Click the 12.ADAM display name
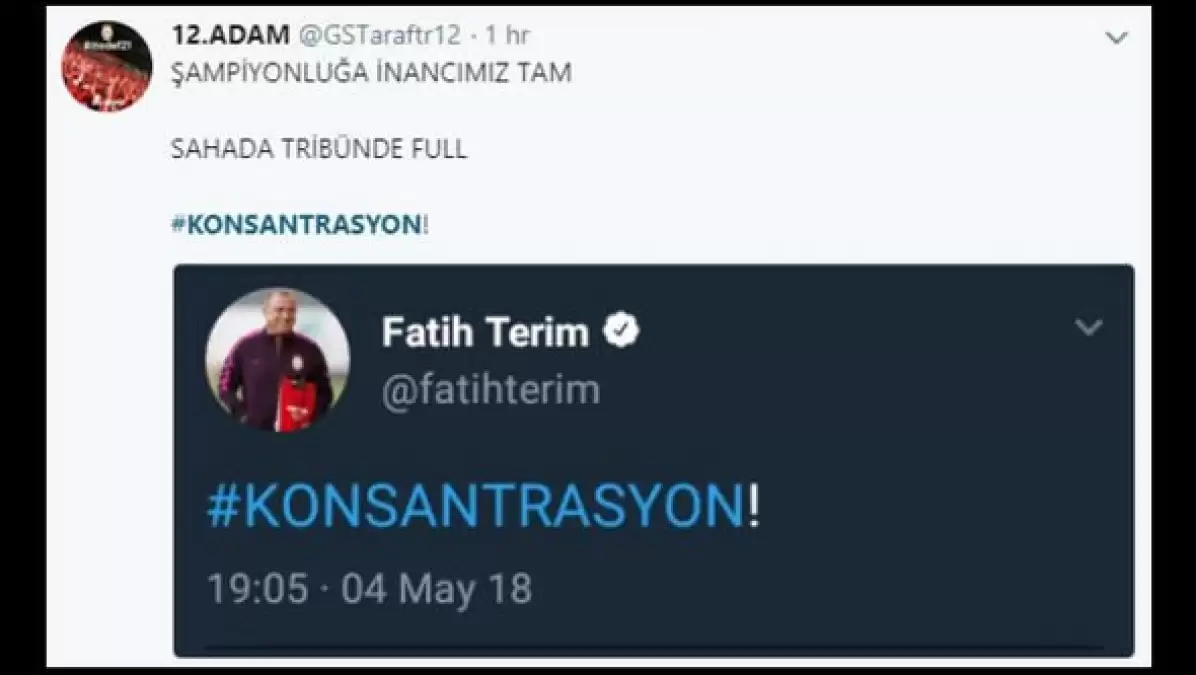 230,35
